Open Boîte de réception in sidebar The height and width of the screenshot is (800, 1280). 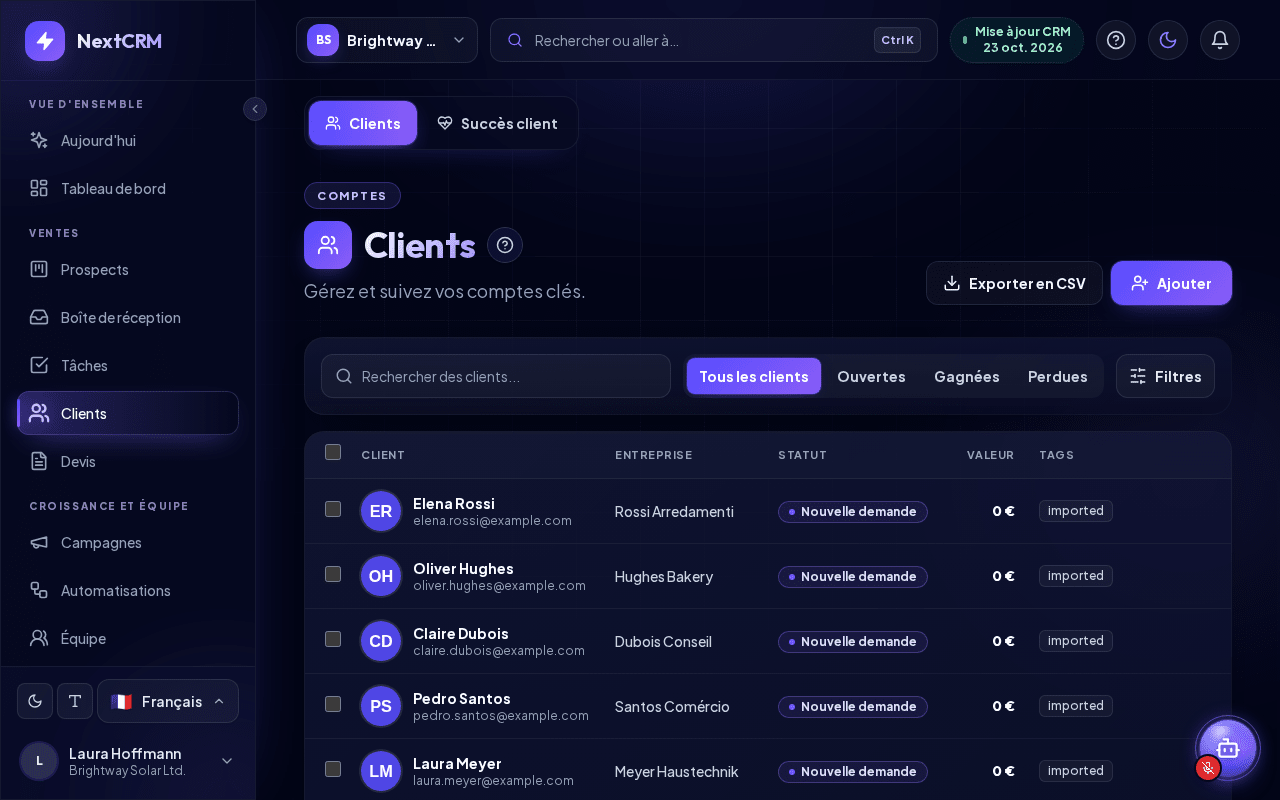click(128, 317)
